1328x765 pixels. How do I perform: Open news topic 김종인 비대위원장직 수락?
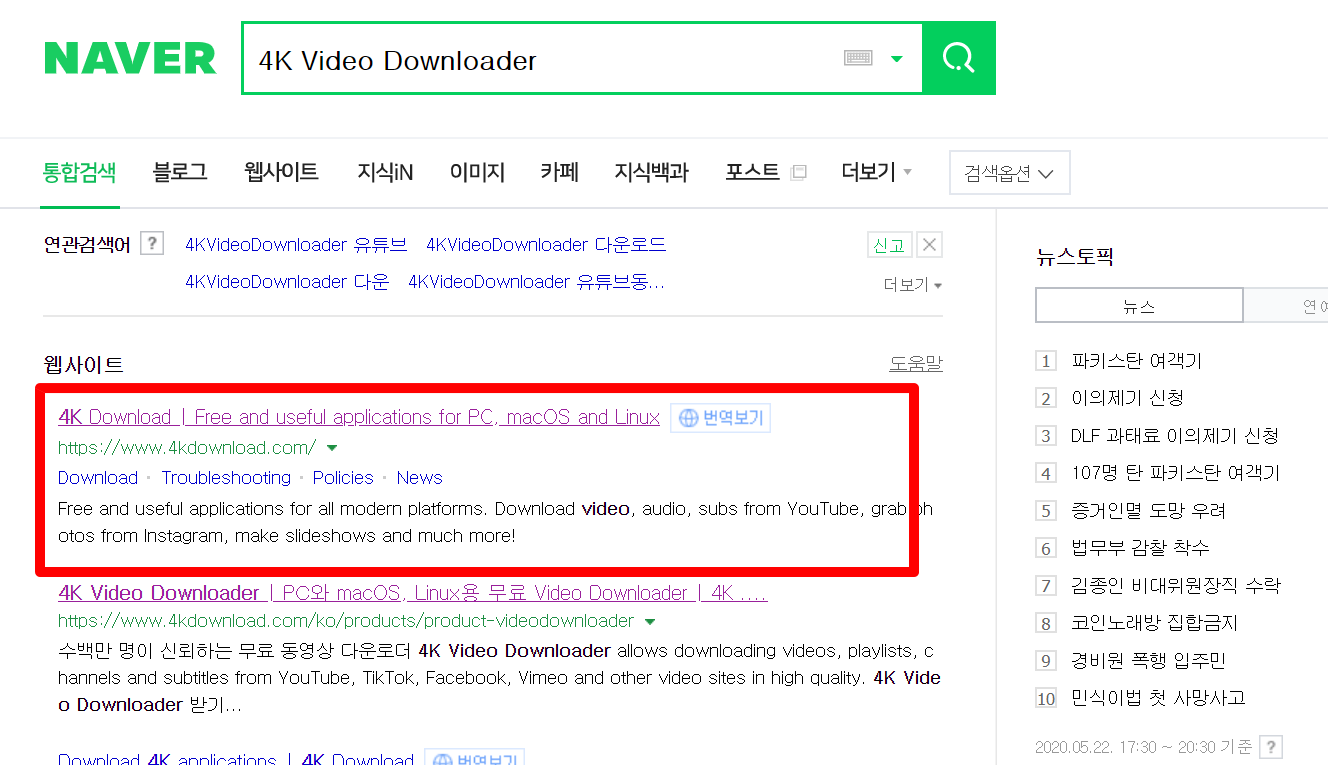coord(1175,586)
